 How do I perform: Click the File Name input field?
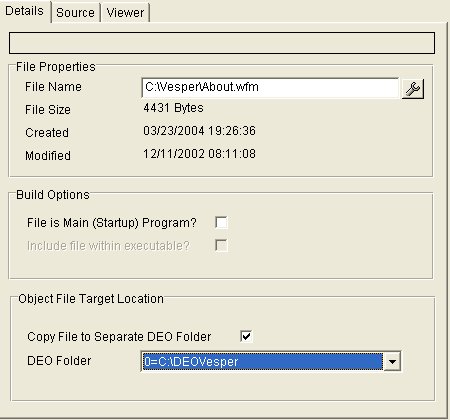[x=270, y=88]
